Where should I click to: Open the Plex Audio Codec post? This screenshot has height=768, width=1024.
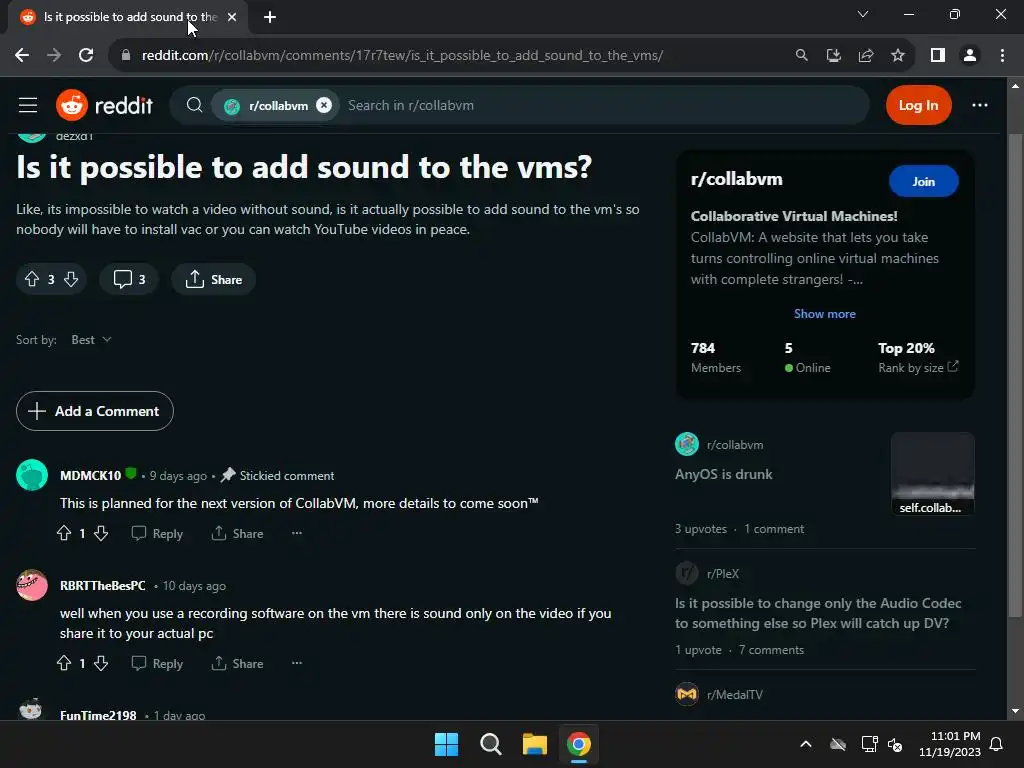(818, 613)
